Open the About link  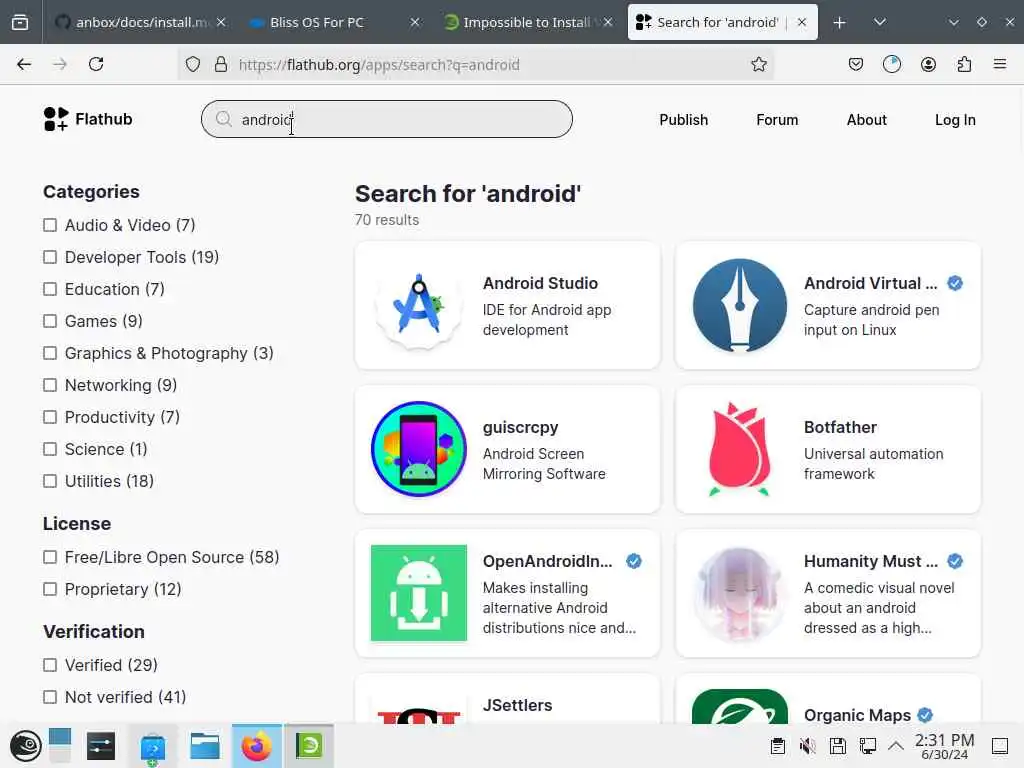point(867,120)
